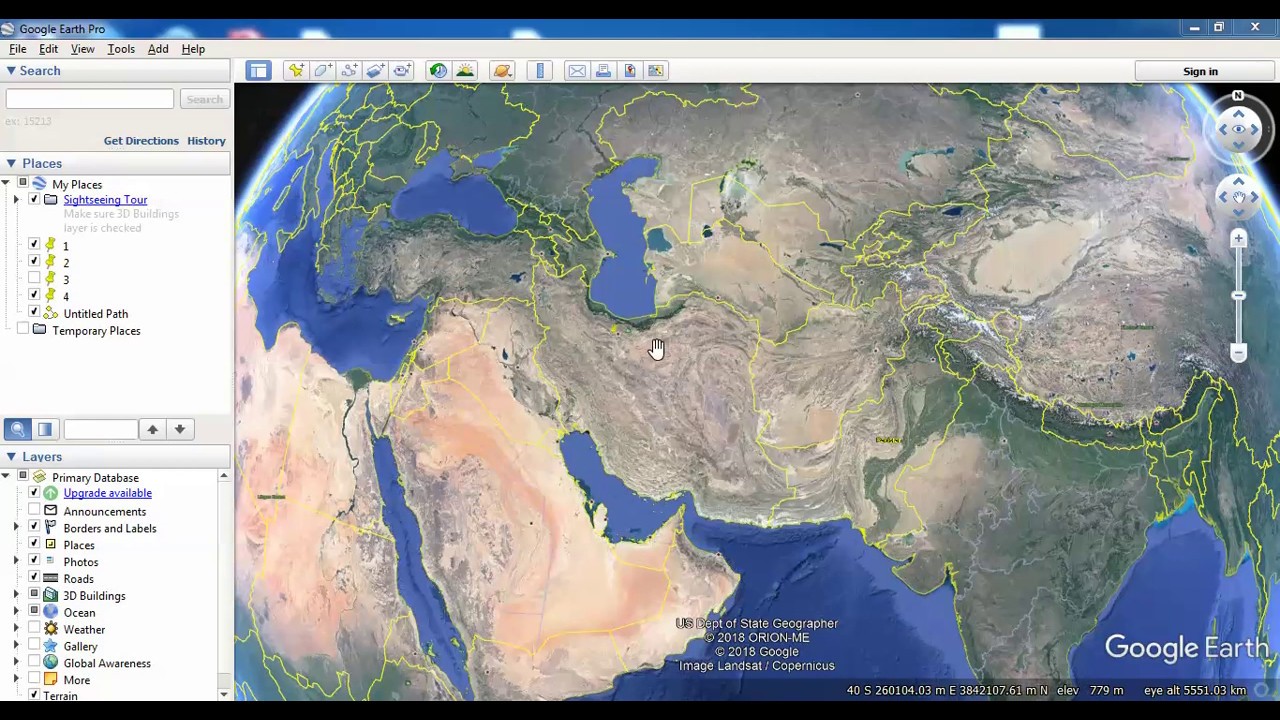This screenshot has height=720, width=1280.
Task: Open the Ruler measurement tool
Action: (540, 71)
